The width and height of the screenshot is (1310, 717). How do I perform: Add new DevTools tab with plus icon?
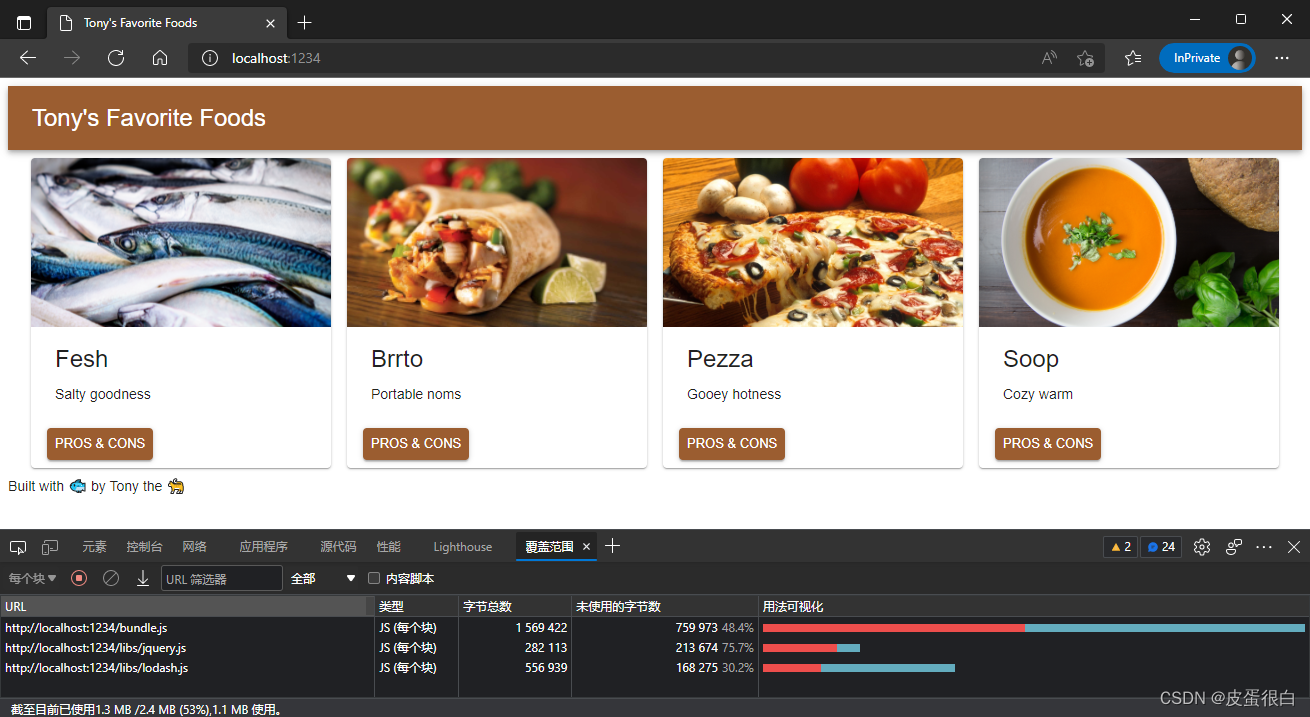613,546
